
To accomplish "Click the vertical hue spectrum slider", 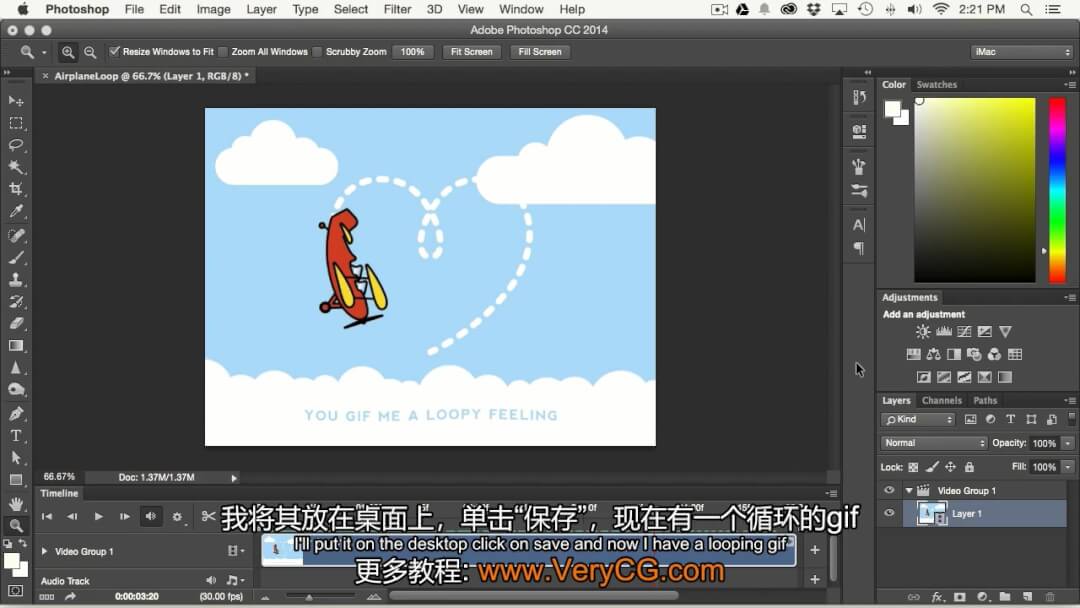I will point(1057,190).
